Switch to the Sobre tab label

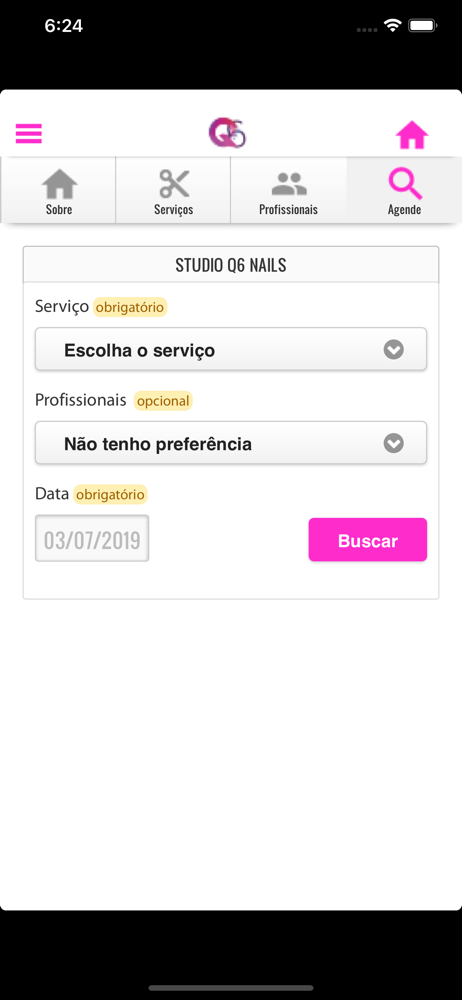pos(59,209)
